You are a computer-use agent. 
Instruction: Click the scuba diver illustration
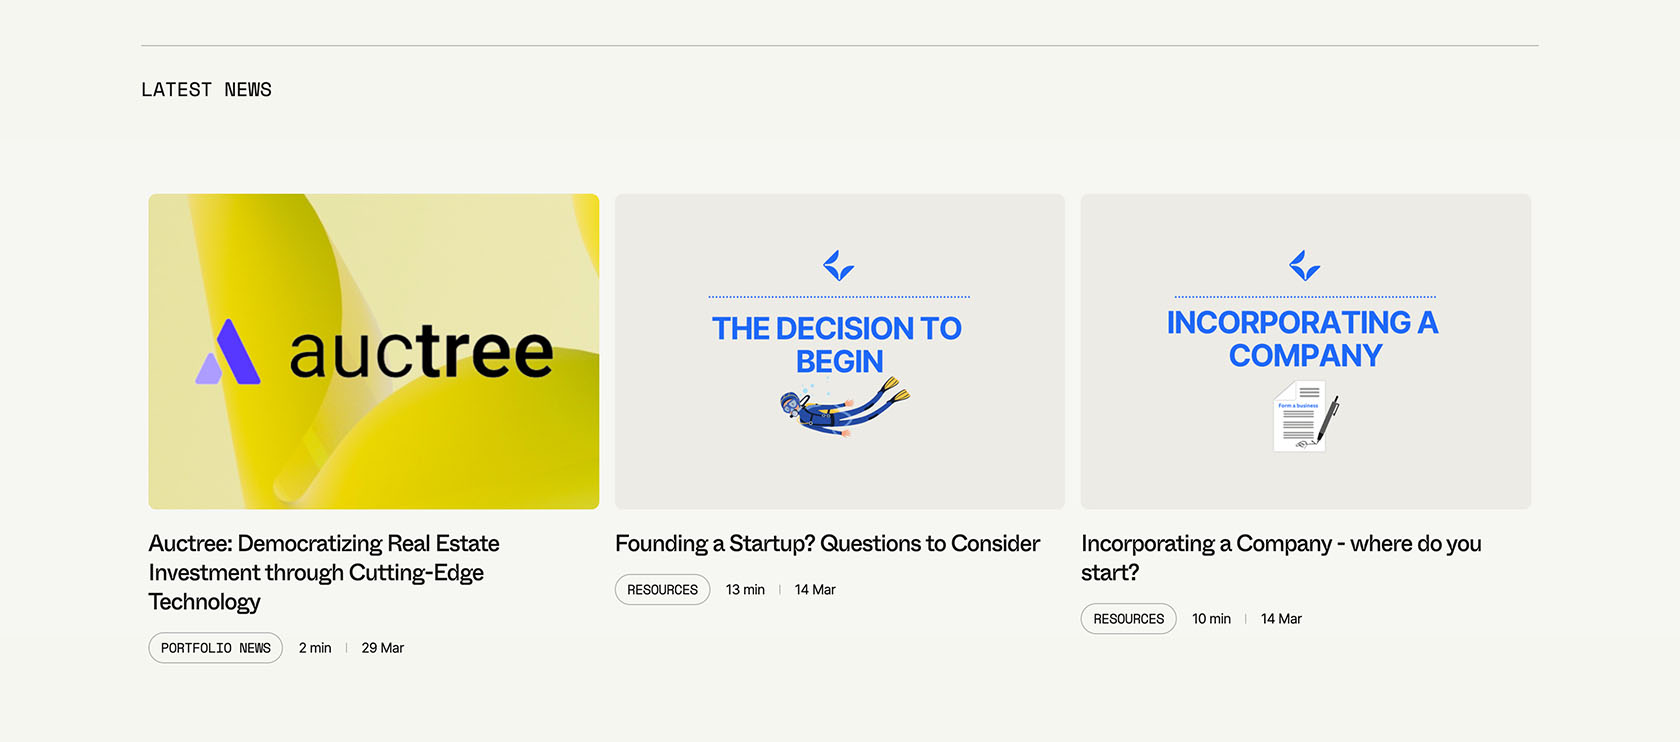845,406
